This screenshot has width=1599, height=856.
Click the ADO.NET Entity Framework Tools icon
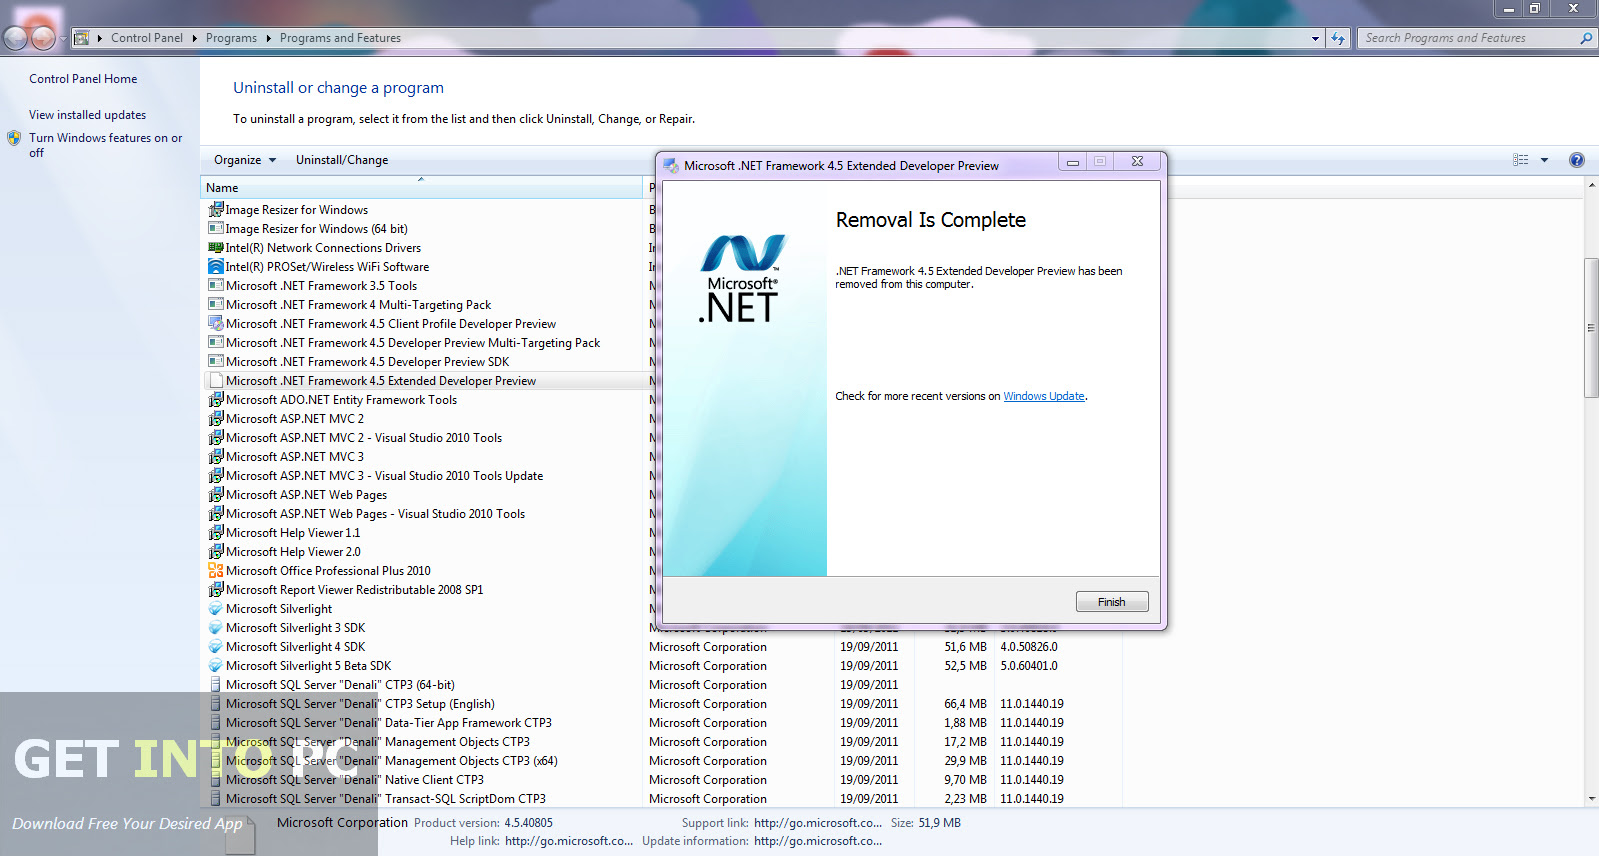coord(216,400)
